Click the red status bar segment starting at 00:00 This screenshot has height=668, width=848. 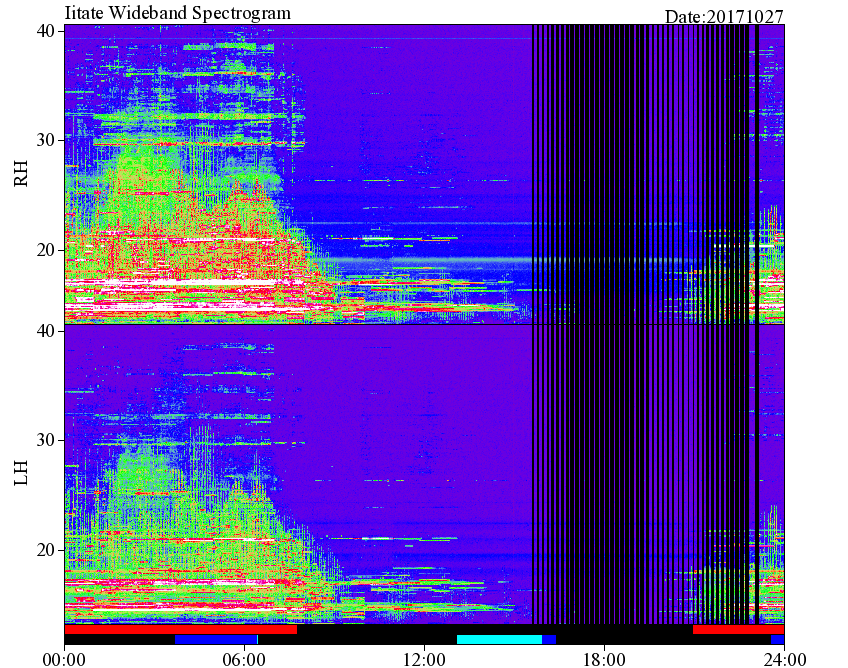tap(180, 630)
